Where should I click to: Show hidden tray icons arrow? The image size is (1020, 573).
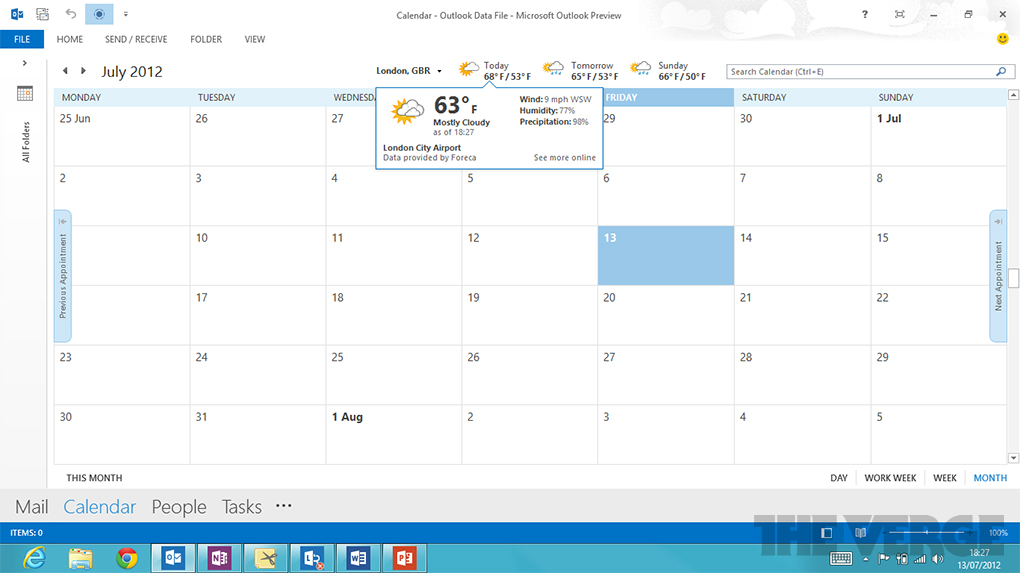pos(866,559)
